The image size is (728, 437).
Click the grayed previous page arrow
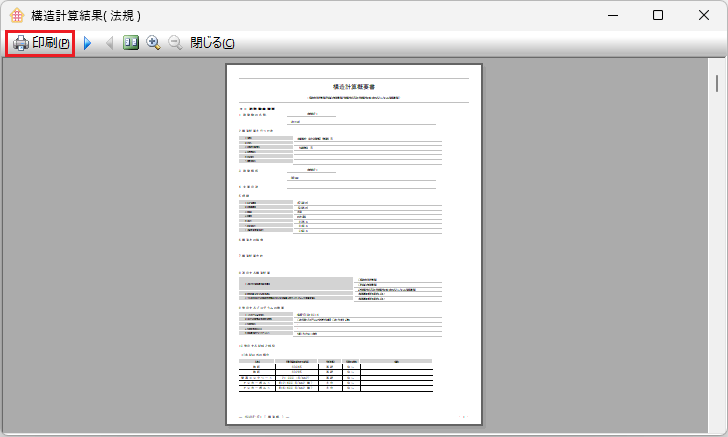click(109, 43)
